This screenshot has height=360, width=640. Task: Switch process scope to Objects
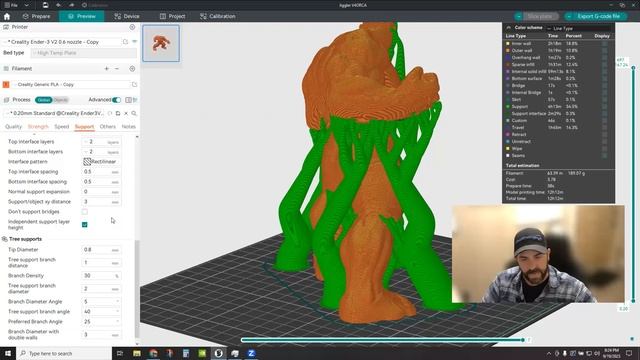point(61,100)
